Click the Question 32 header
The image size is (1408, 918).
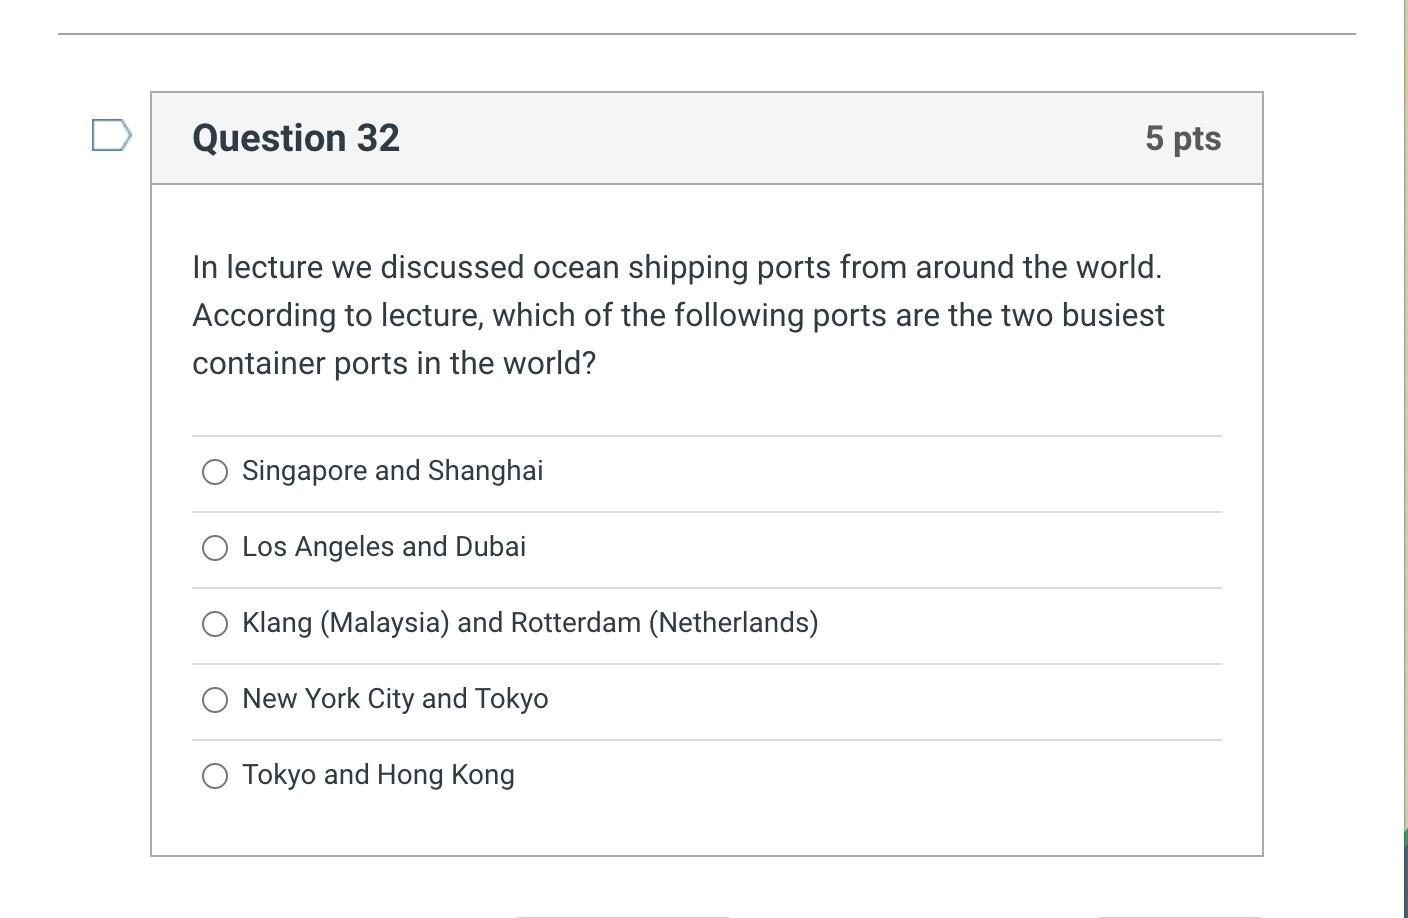(296, 138)
